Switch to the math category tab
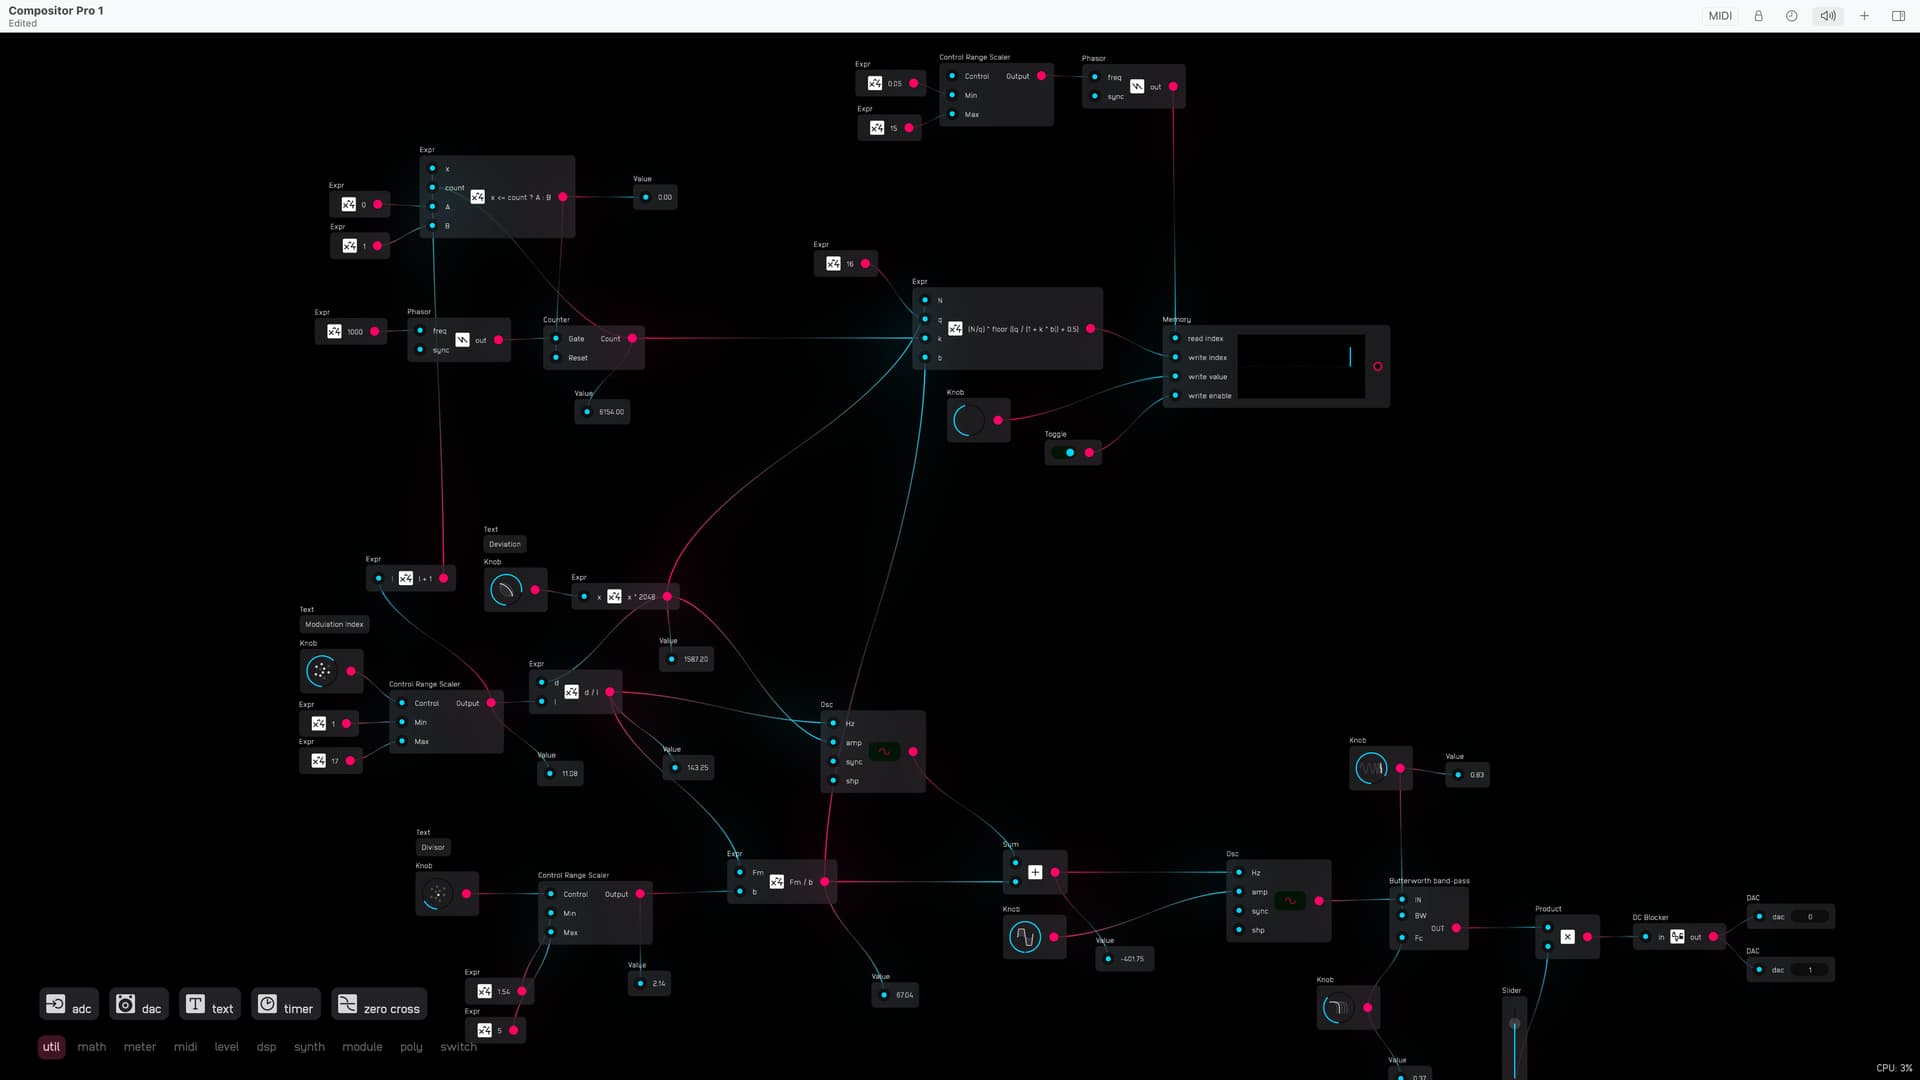This screenshot has height=1080, width=1920. [x=91, y=1047]
